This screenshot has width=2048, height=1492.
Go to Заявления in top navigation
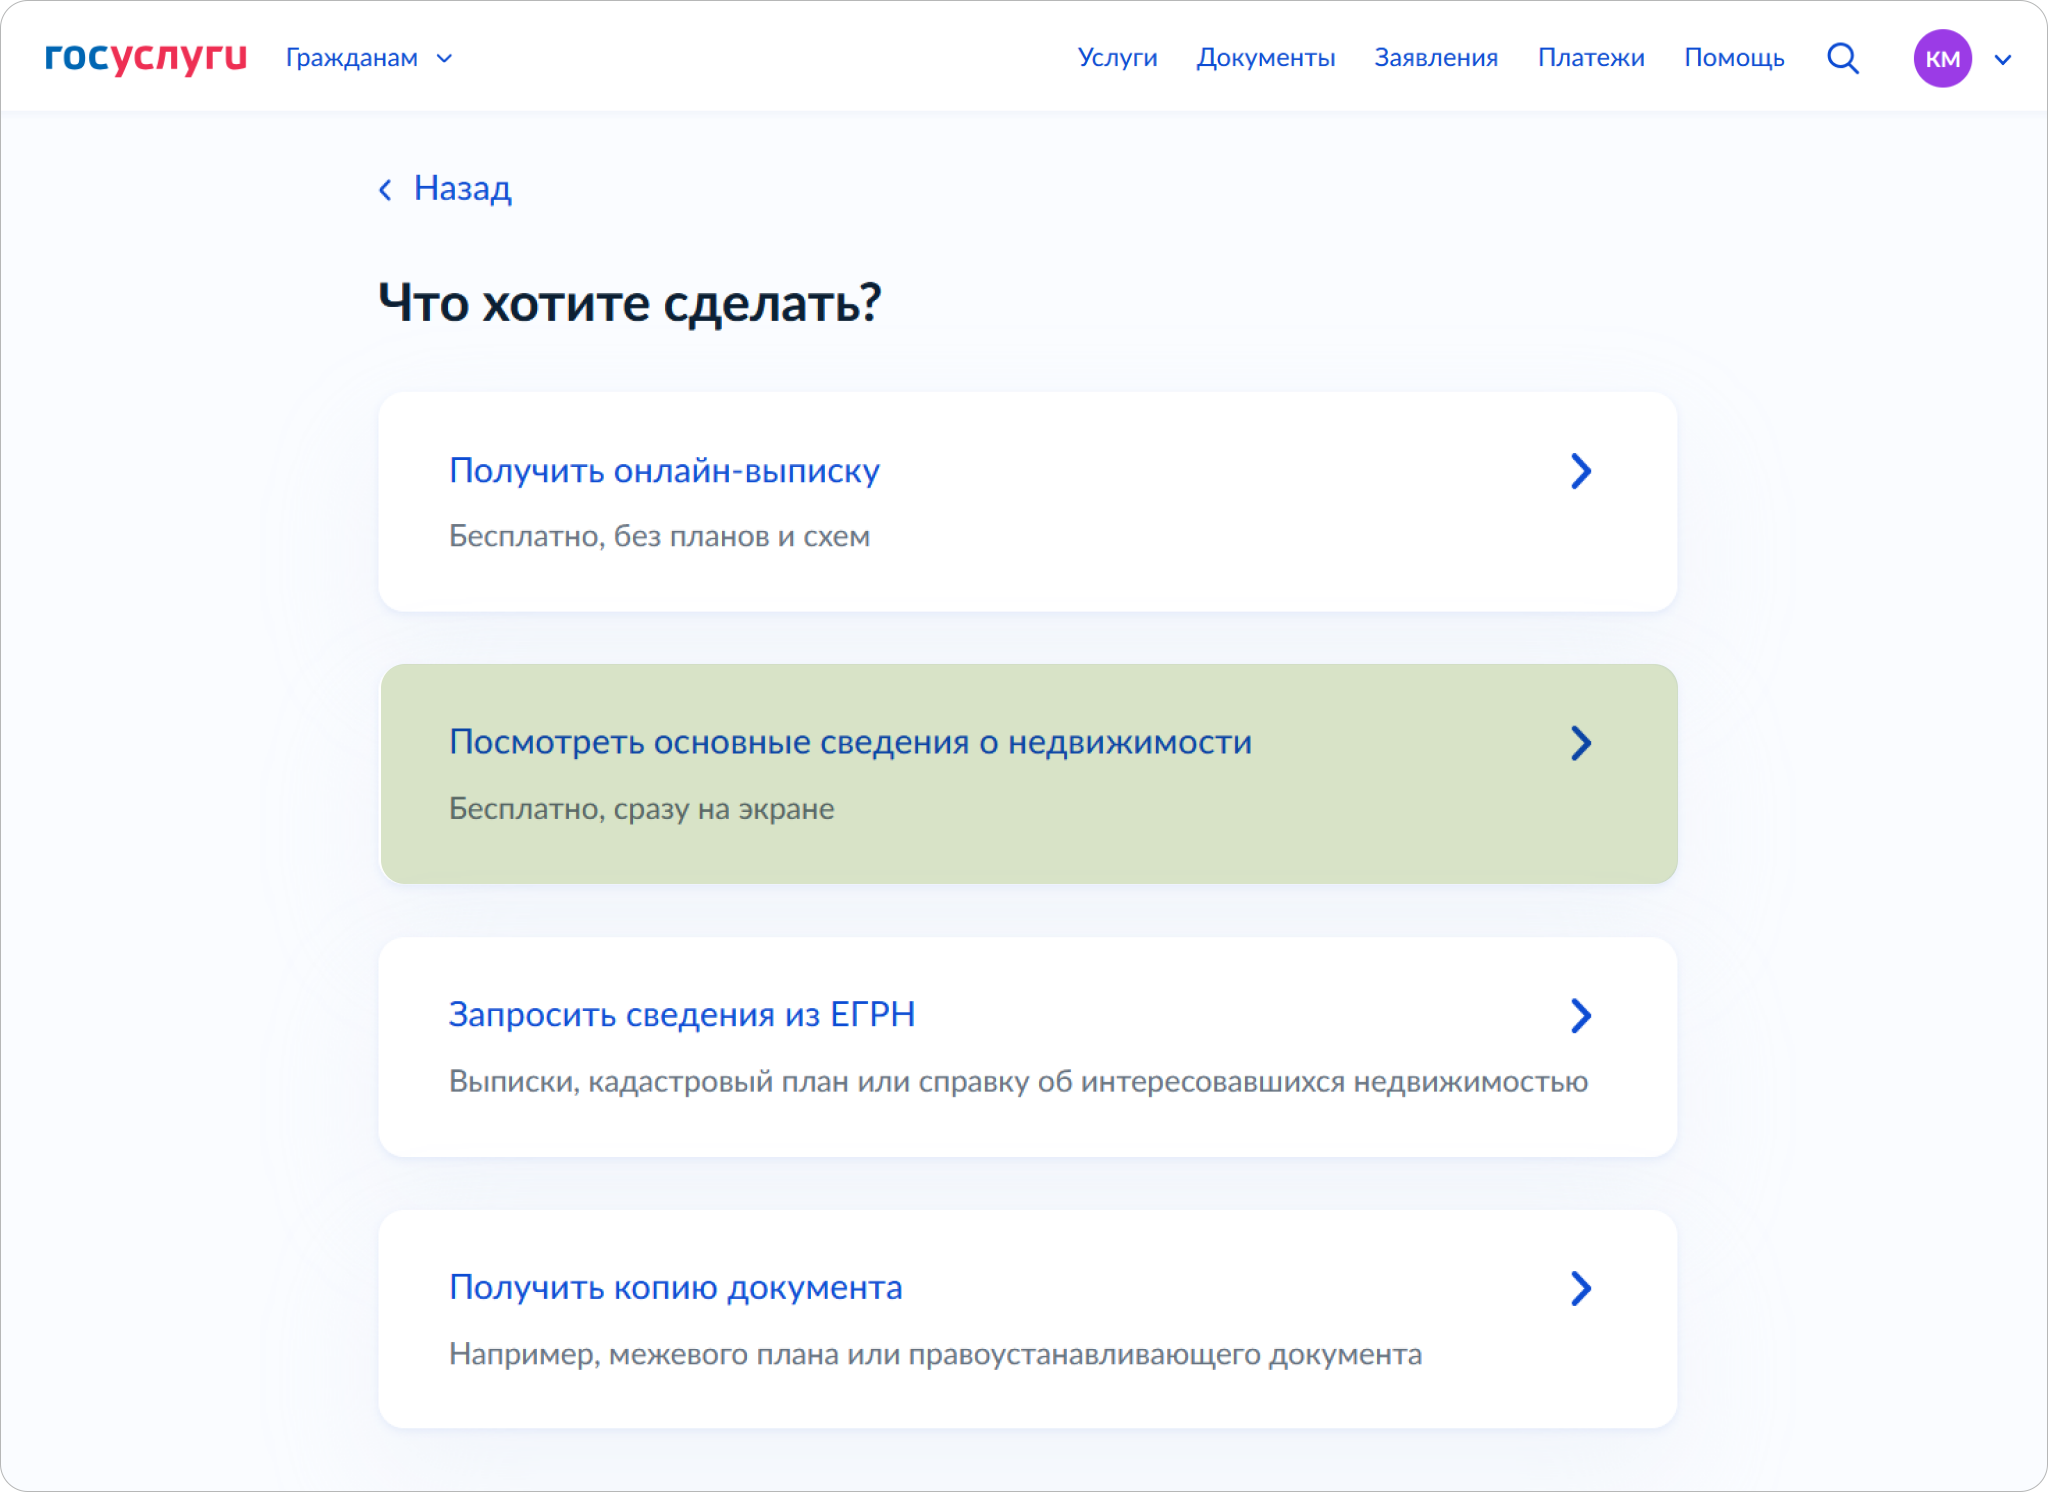[1435, 58]
